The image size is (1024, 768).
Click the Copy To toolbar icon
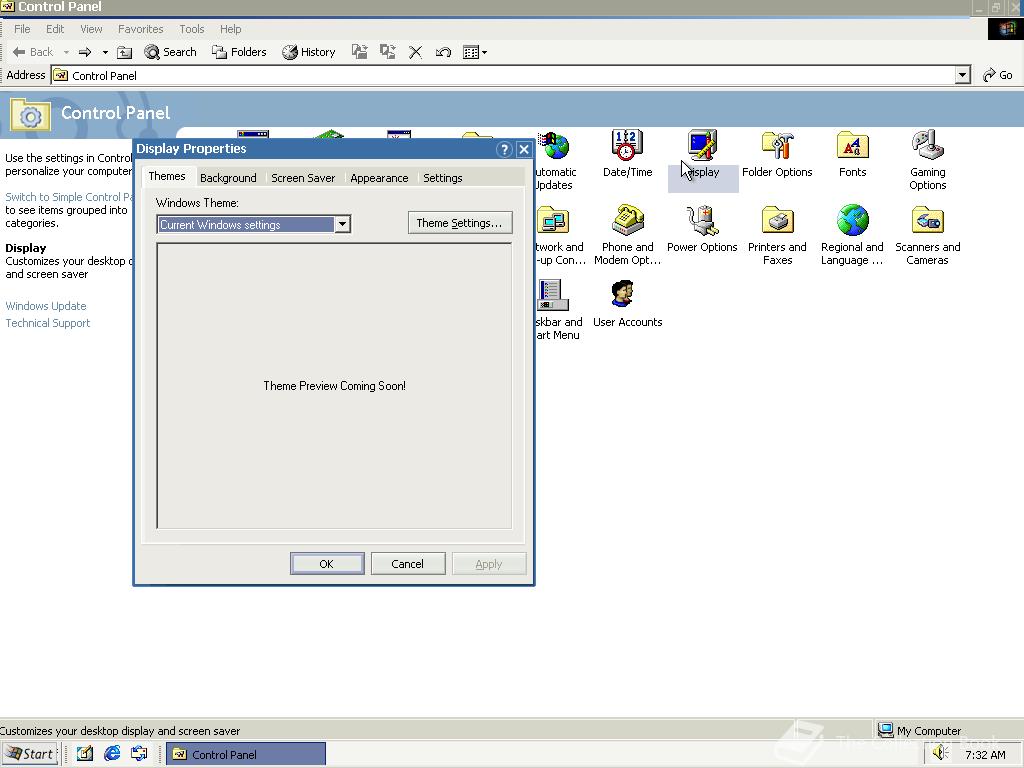[x=388, y=52]
